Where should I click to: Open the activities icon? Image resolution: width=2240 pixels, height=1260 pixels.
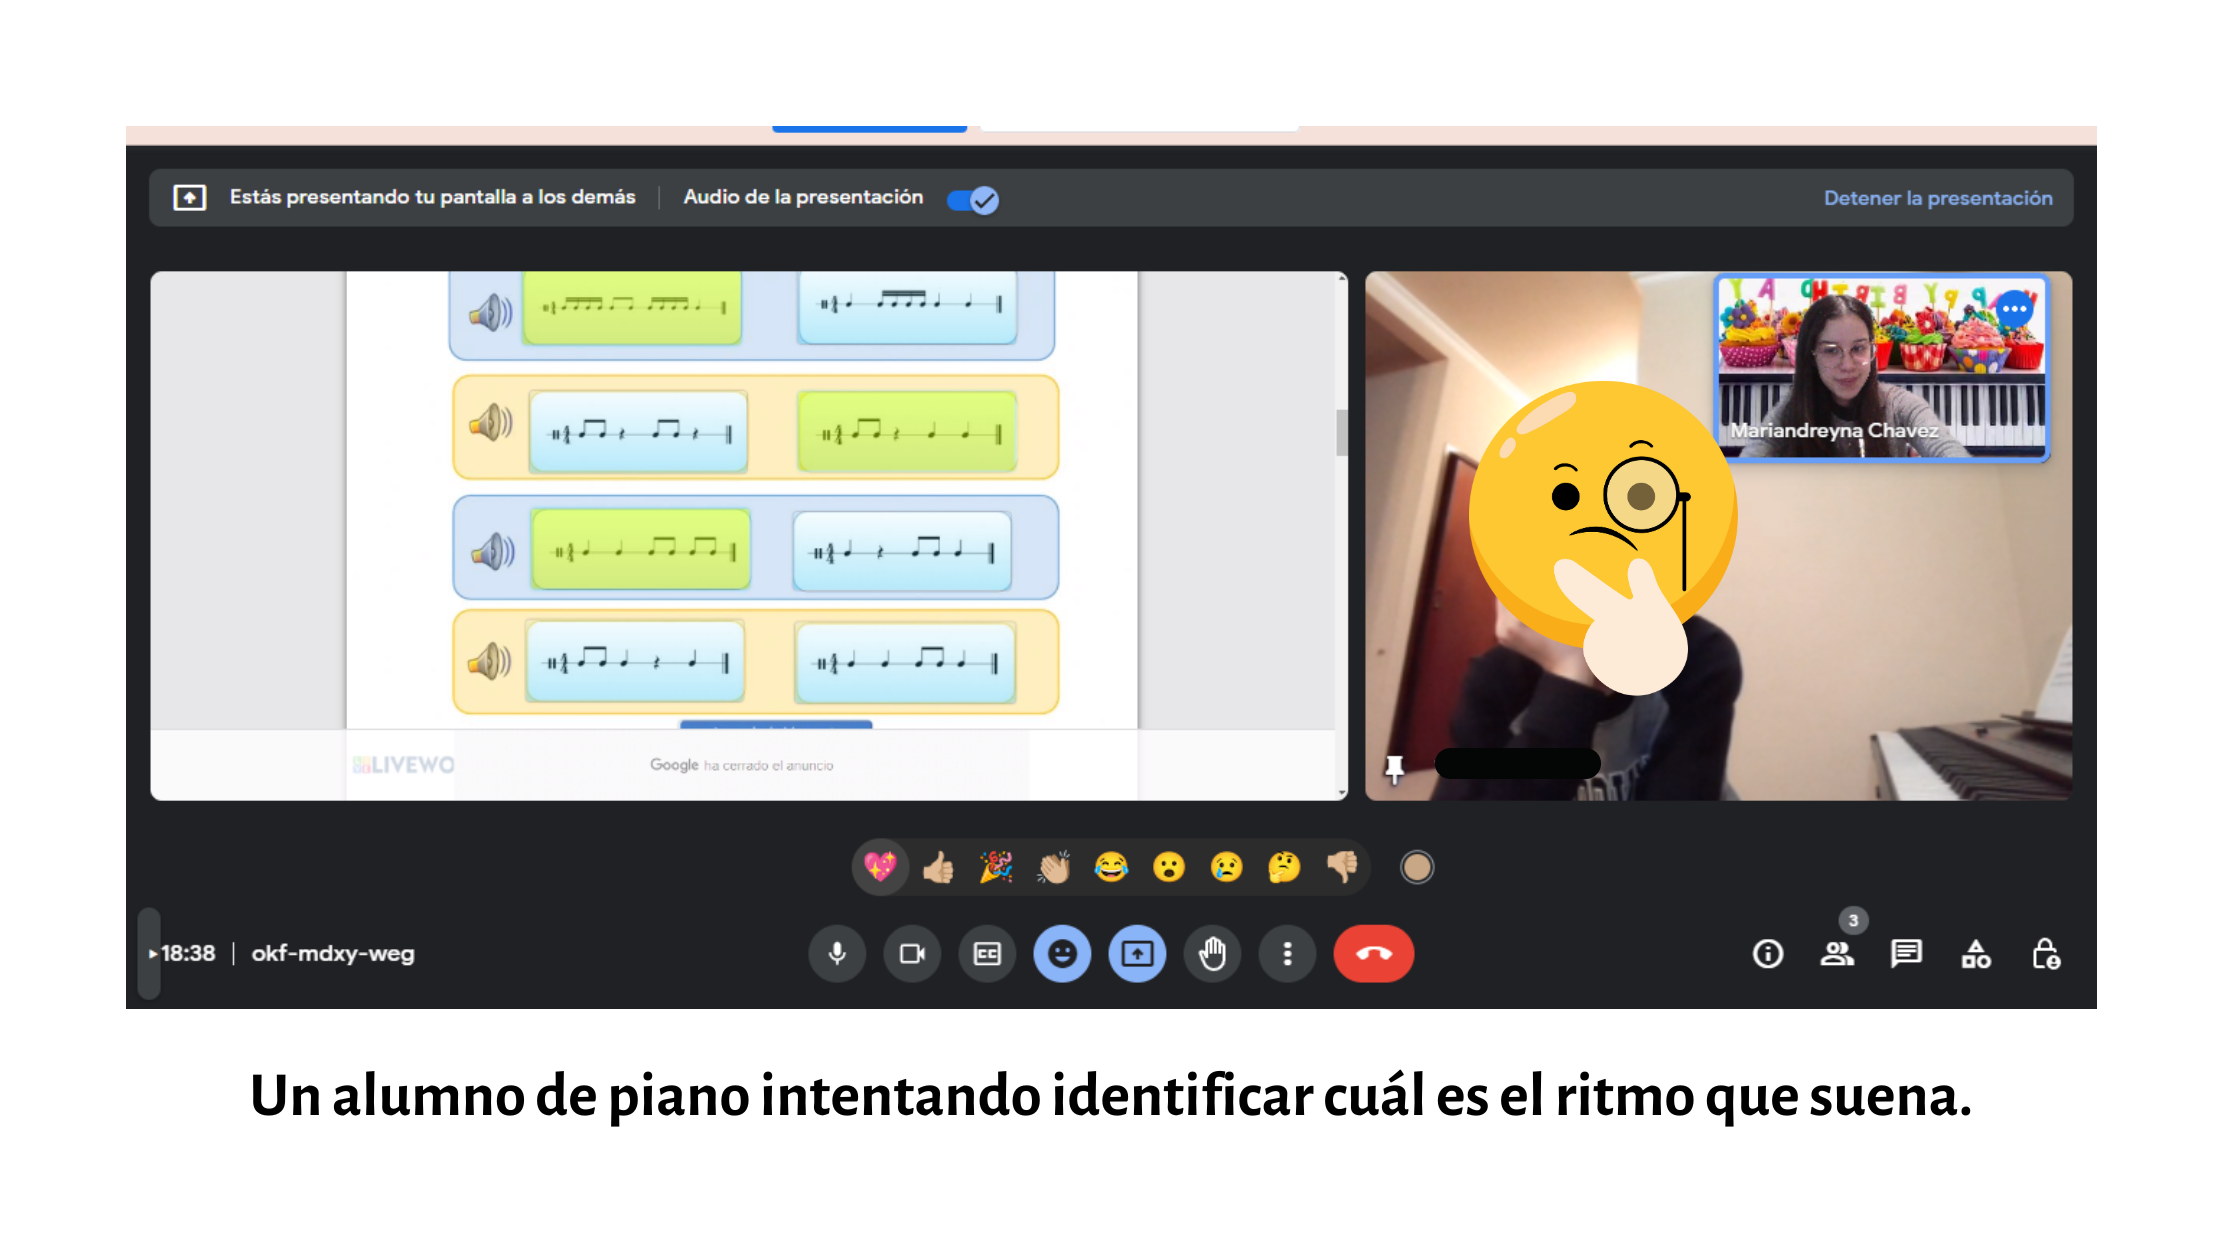click(x=1976, y=954)
